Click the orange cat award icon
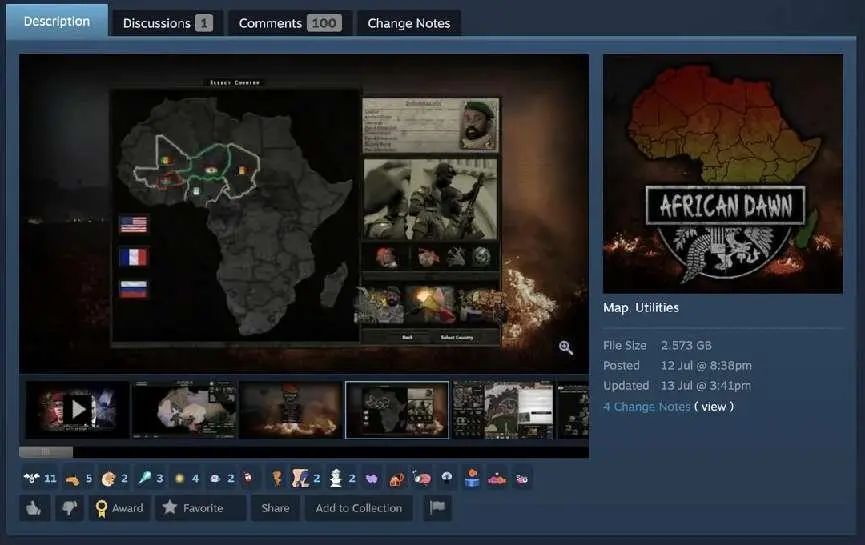 tap(396, 480)
